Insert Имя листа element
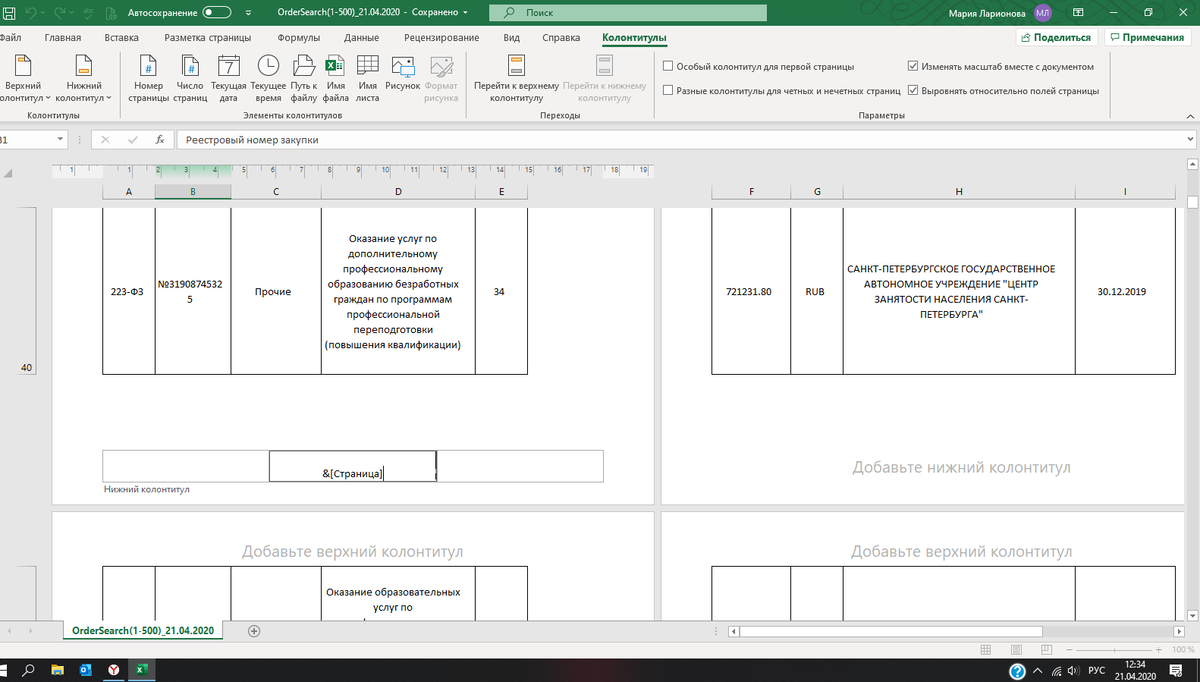 pos(367,79)
